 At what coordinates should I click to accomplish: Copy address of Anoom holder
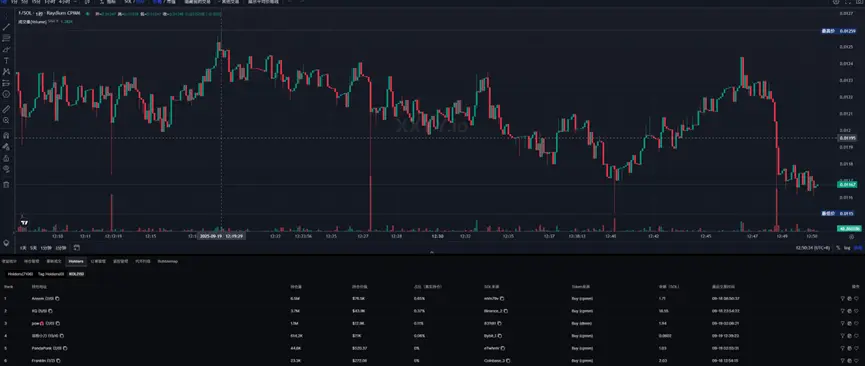tap(58, 298)
